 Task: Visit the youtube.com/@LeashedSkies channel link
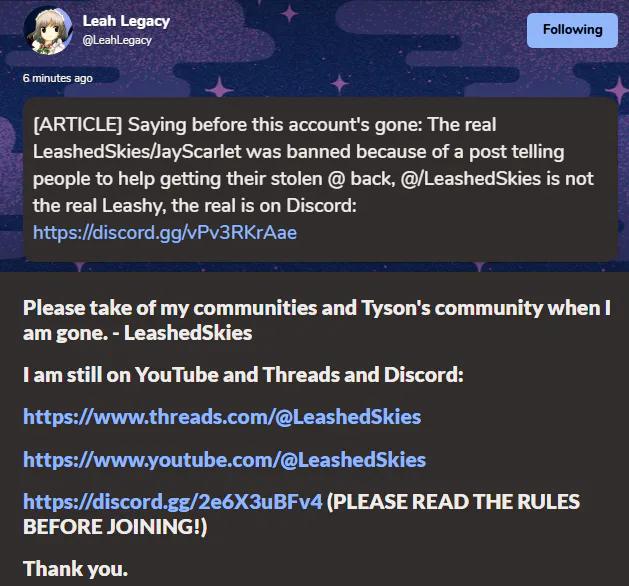[x=224, y=460]
